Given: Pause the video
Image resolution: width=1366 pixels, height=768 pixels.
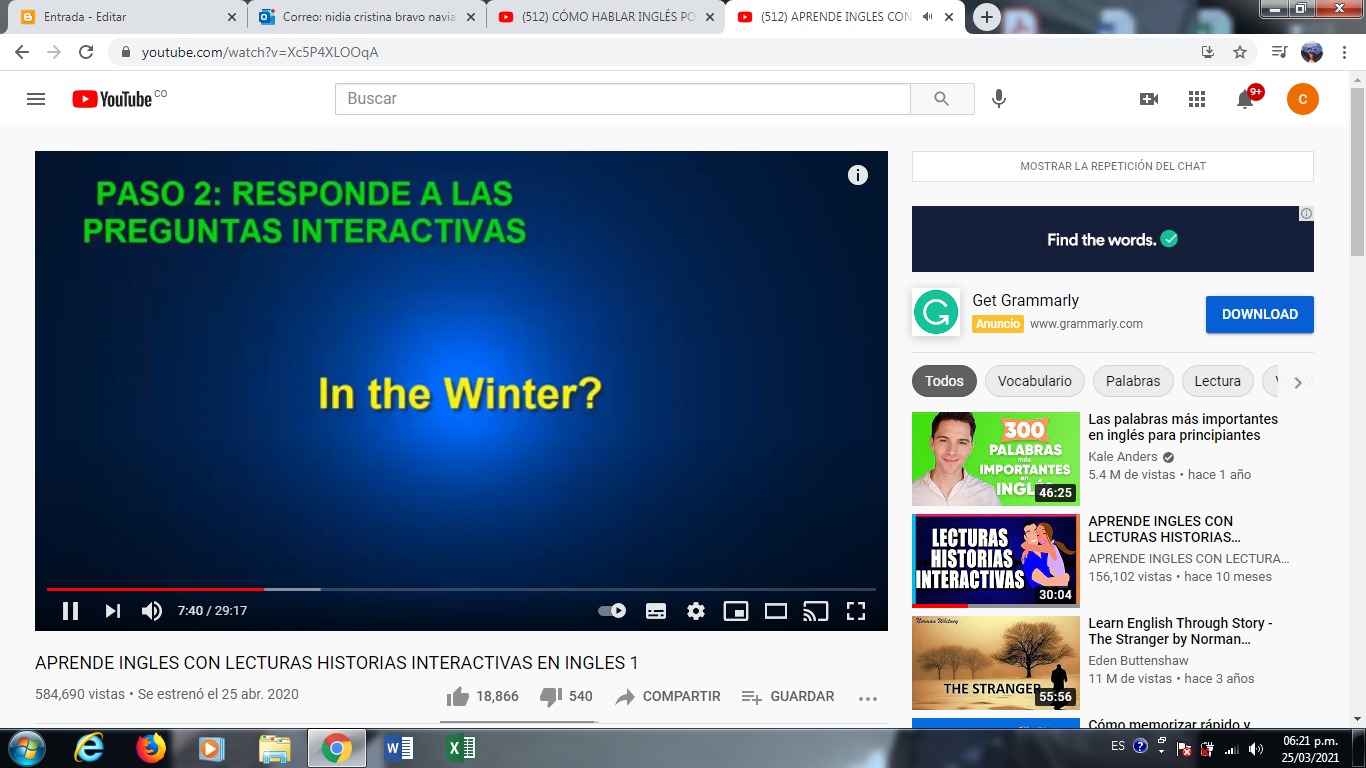Looking at the screenshot, I should tap(70, 611).
